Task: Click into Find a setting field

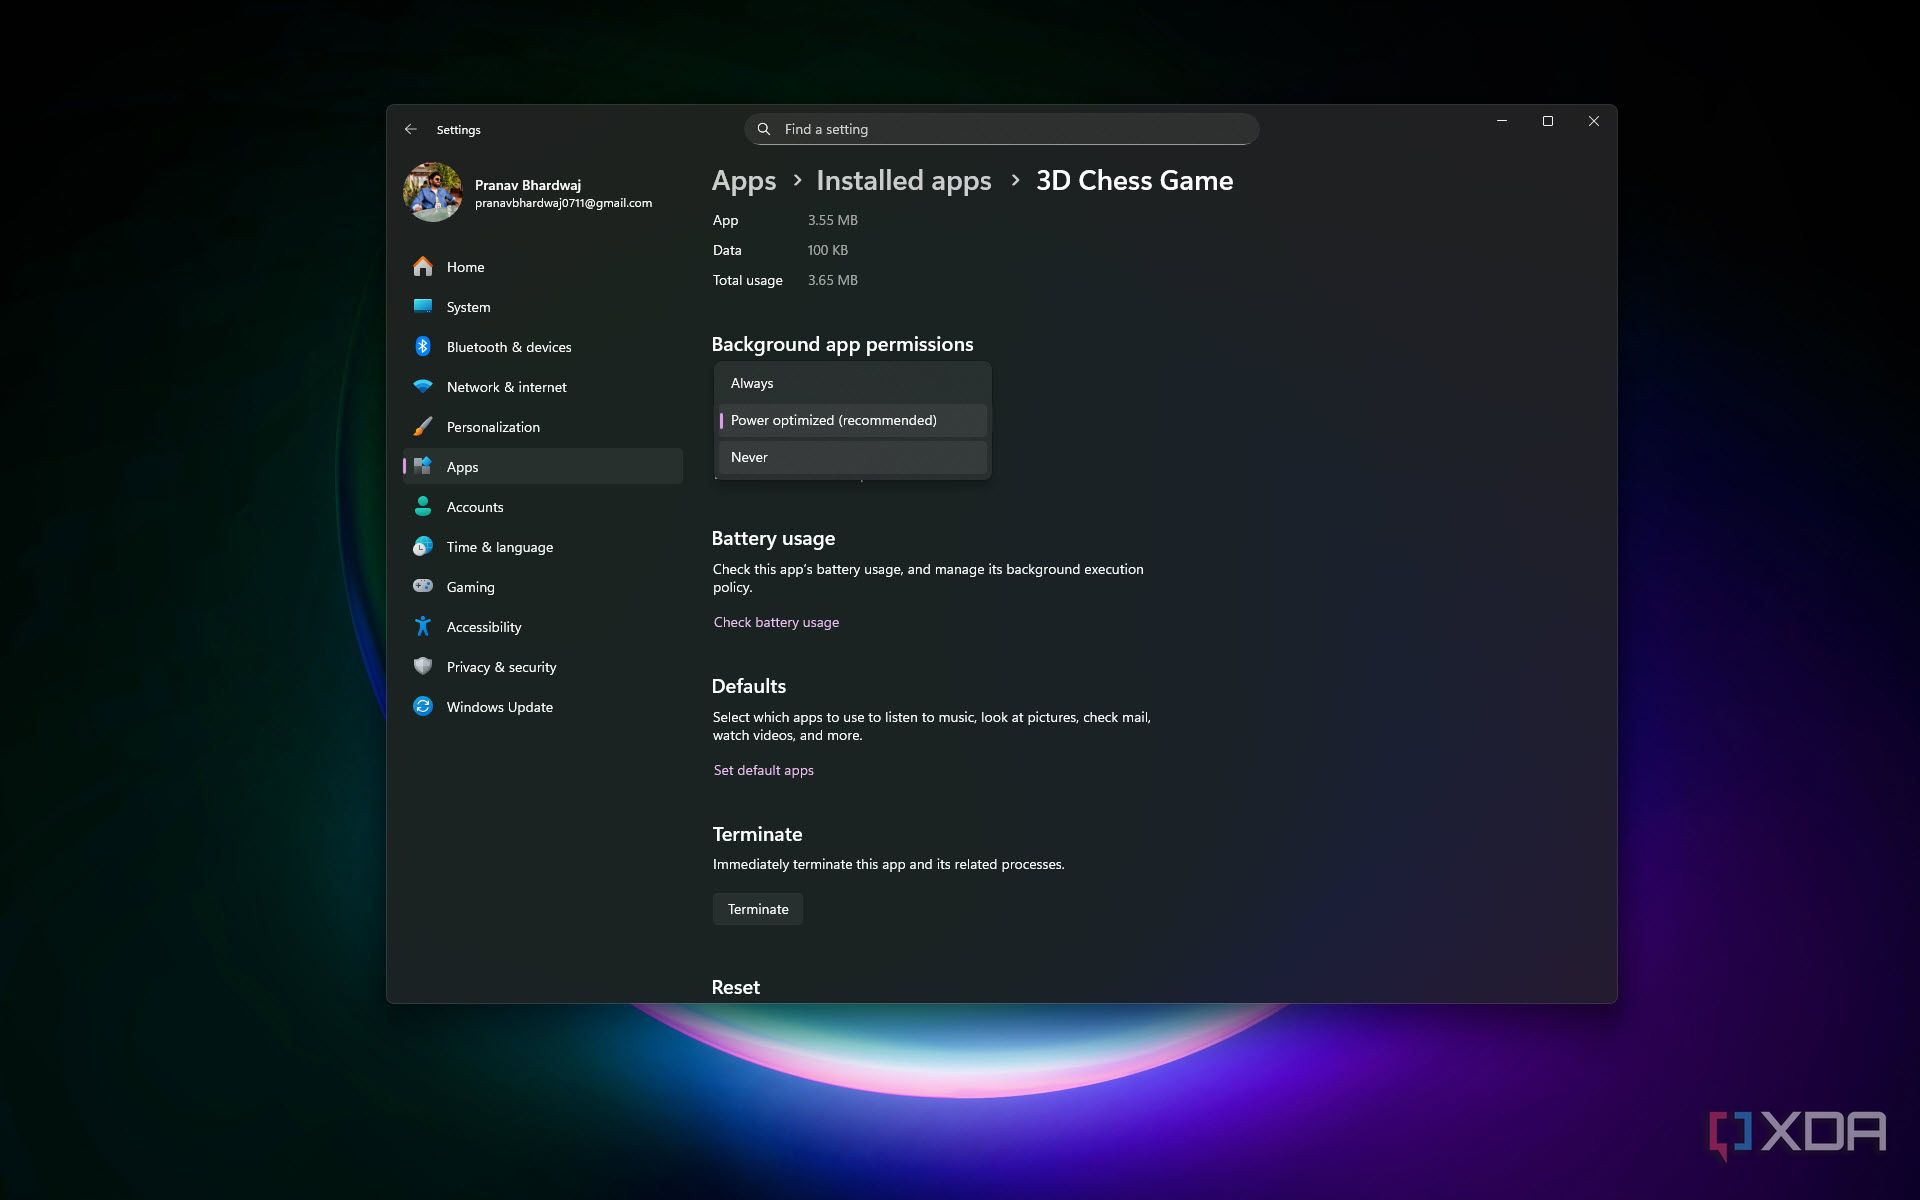Action: pyautogui.click(x=1001, y=129)
